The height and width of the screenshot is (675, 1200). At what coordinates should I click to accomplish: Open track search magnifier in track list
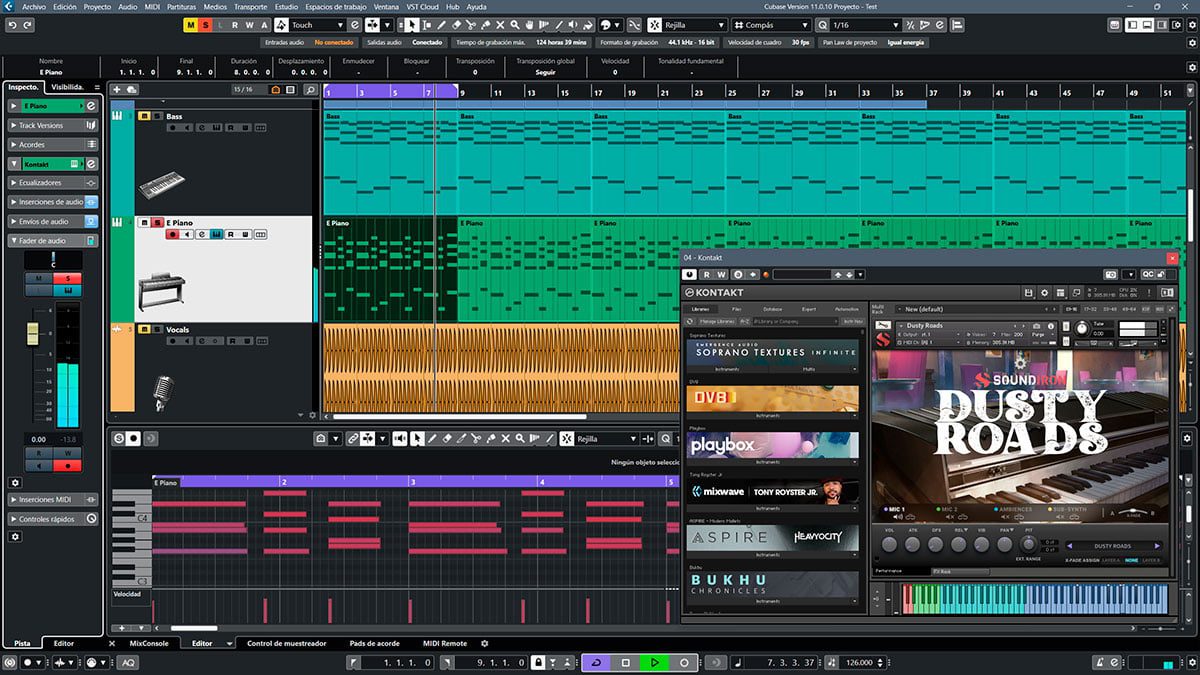point(310,90)
